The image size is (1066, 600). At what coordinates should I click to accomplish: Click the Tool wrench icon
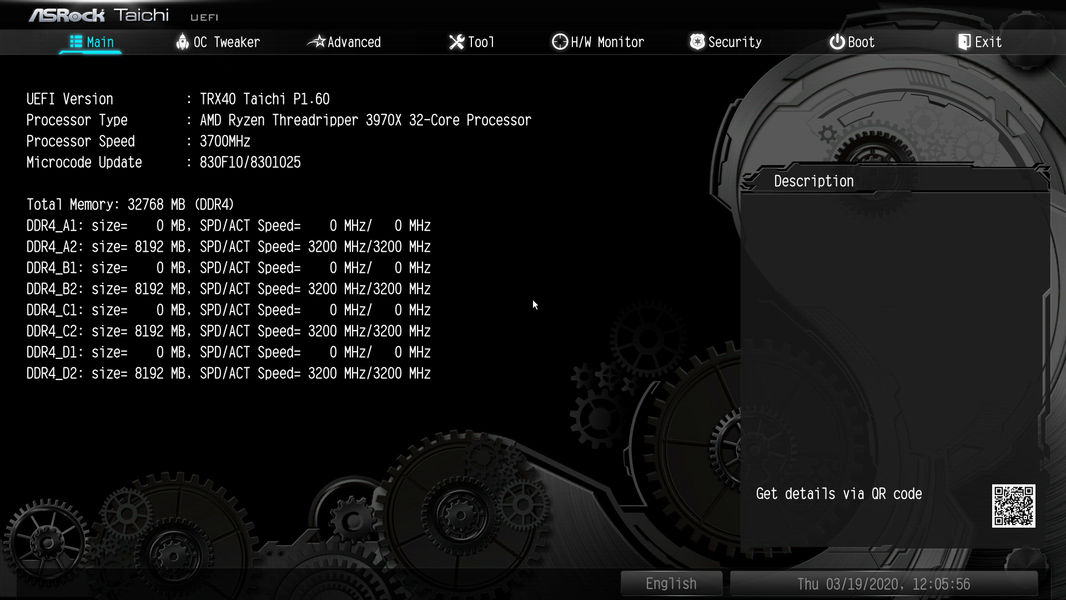tap(457, 42)
